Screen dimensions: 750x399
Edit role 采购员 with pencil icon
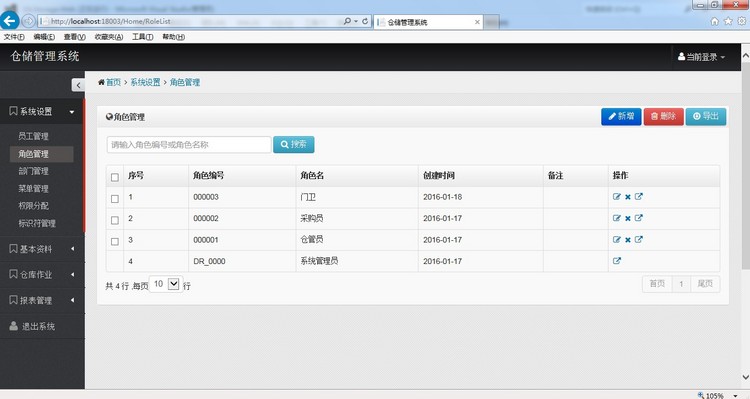coord(617,218)
